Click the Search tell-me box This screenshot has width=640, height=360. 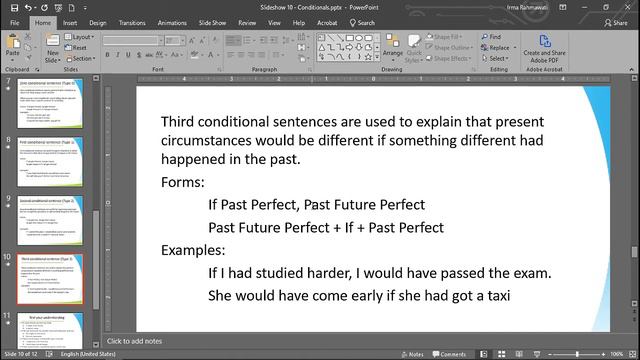(362, 23)
